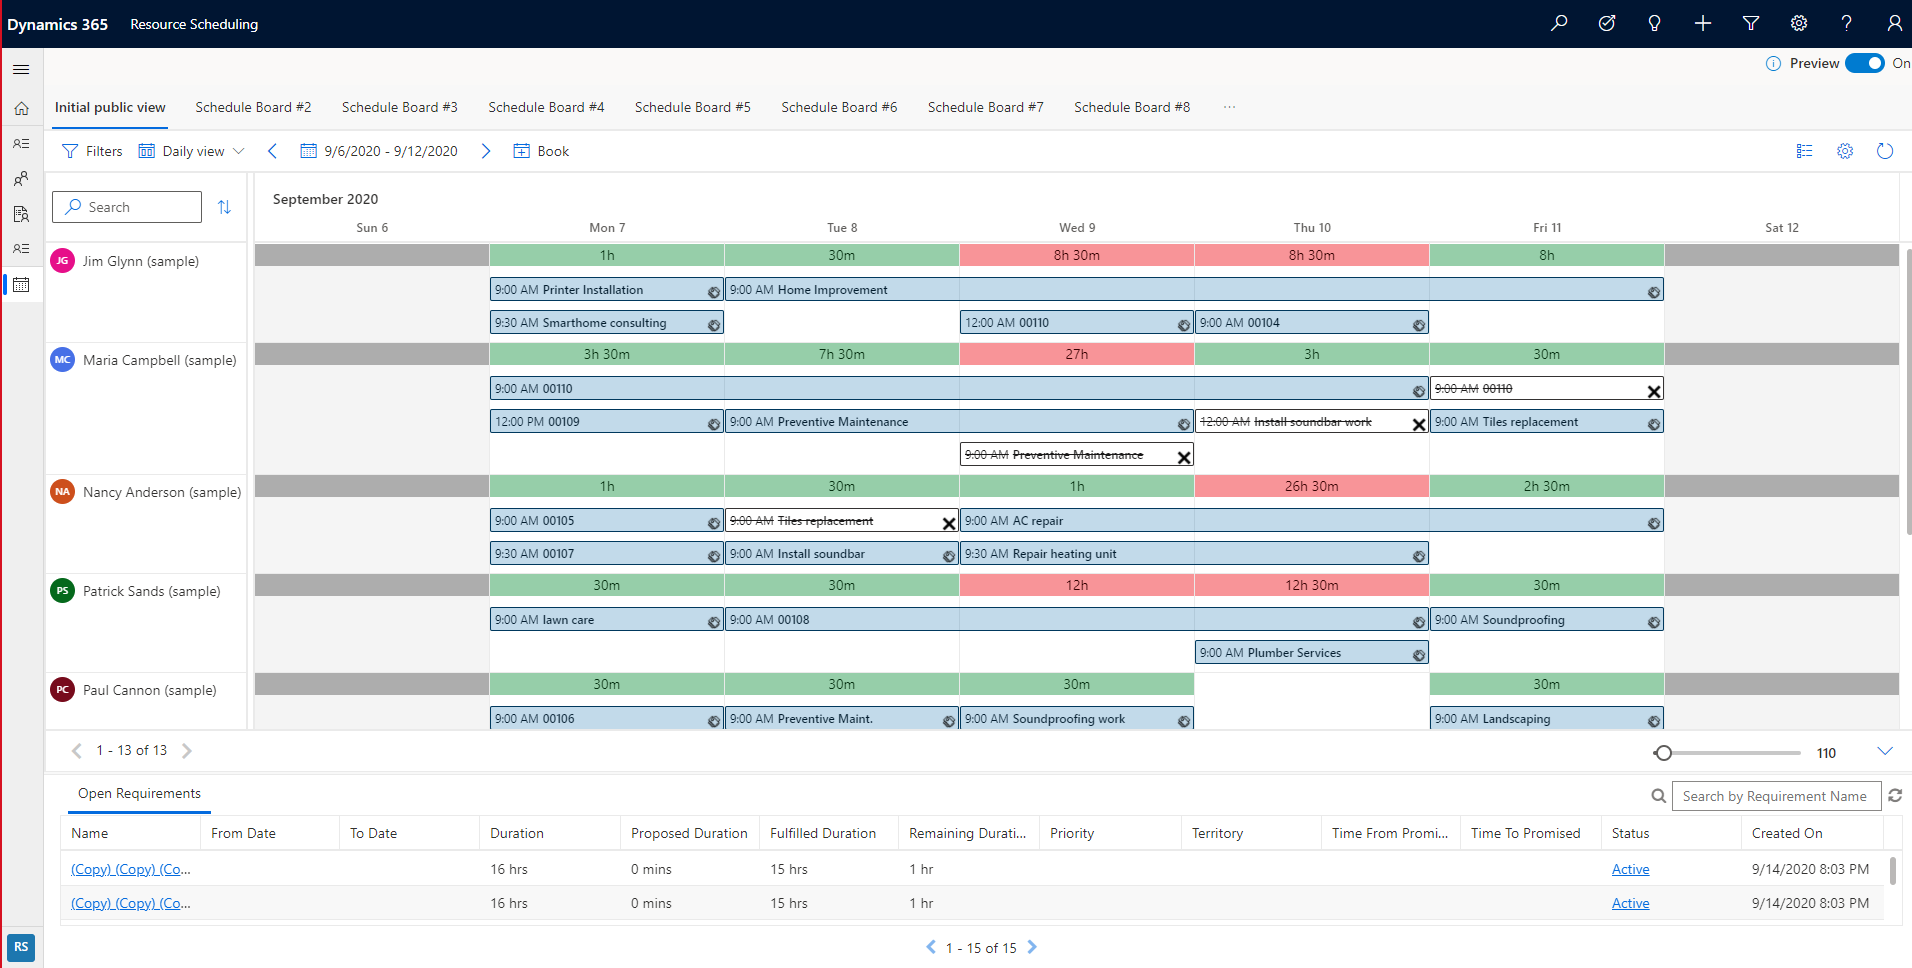The height and width of the screenshot is (968, 1912).
Task: Open the first Active status link
Action: (1630, 869)
